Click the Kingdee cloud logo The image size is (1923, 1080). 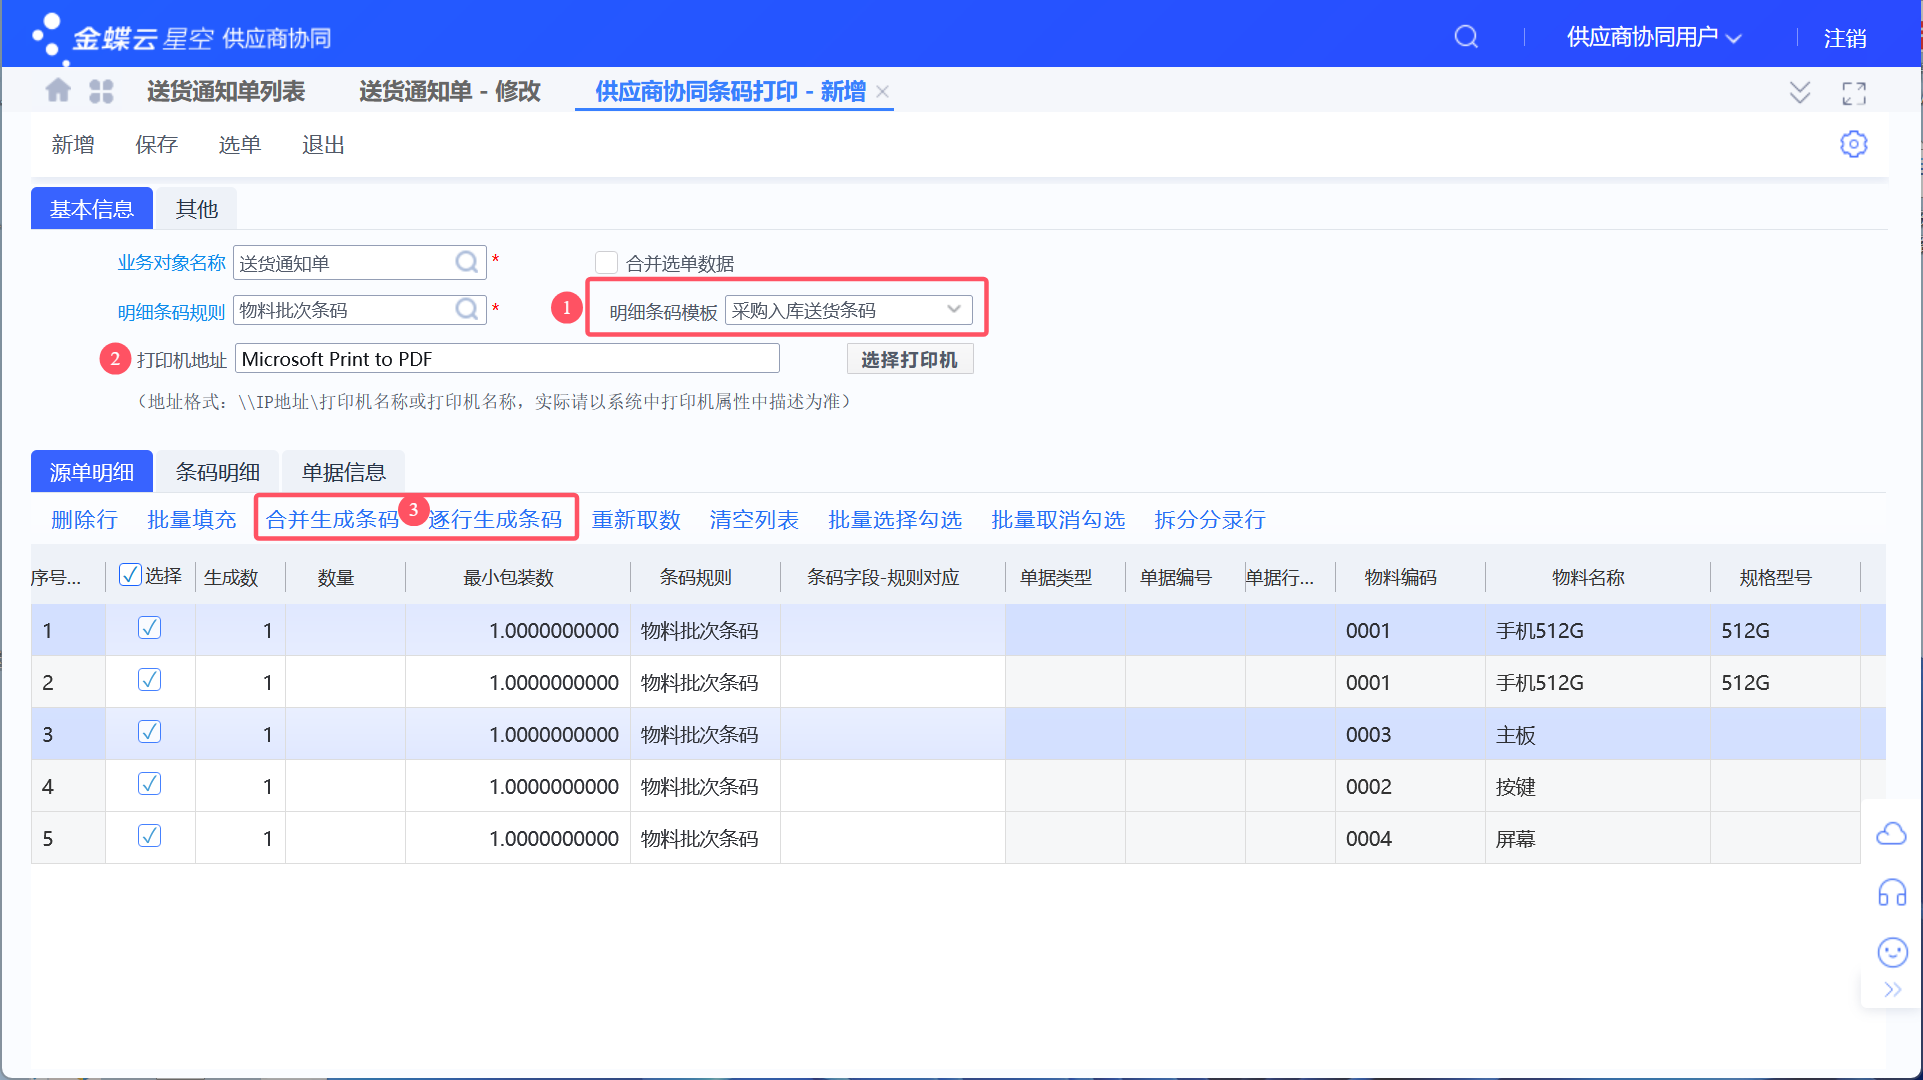click(x=180, y=37)
